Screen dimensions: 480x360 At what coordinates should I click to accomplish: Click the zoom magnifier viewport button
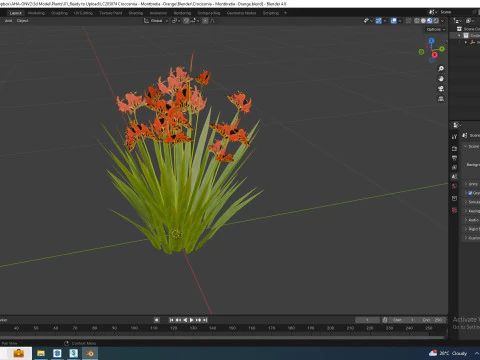click(x=441, y=69)
